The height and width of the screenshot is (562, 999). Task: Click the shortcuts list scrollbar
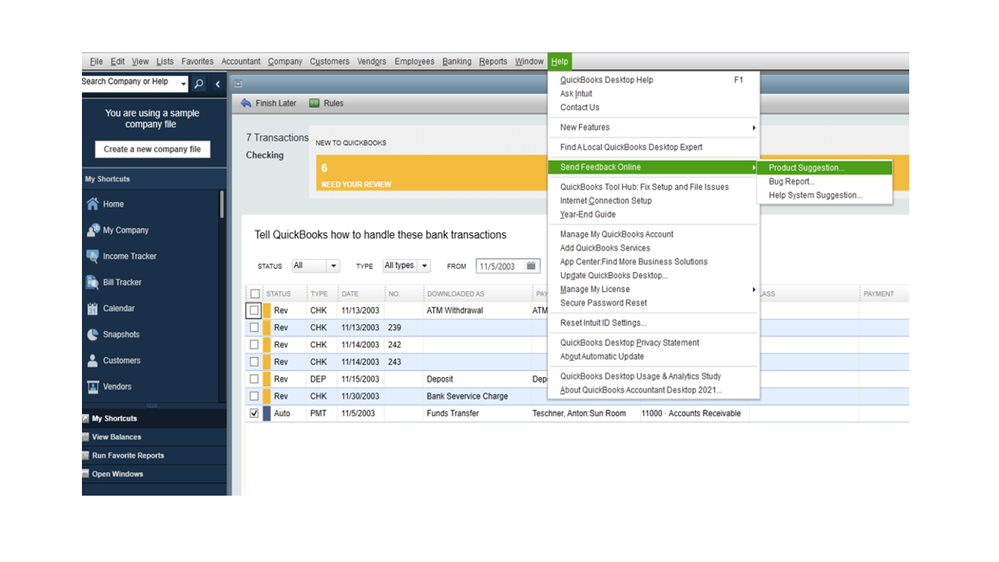tap(221, 204)
